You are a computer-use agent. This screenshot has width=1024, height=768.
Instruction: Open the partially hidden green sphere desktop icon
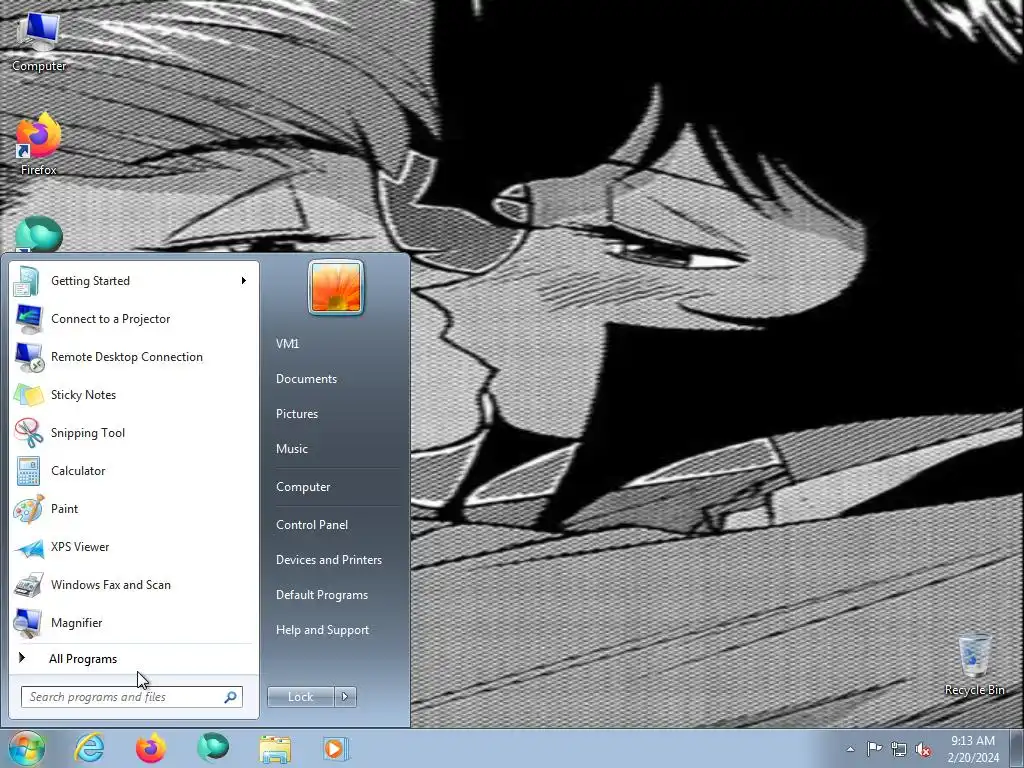coord(38,235)
